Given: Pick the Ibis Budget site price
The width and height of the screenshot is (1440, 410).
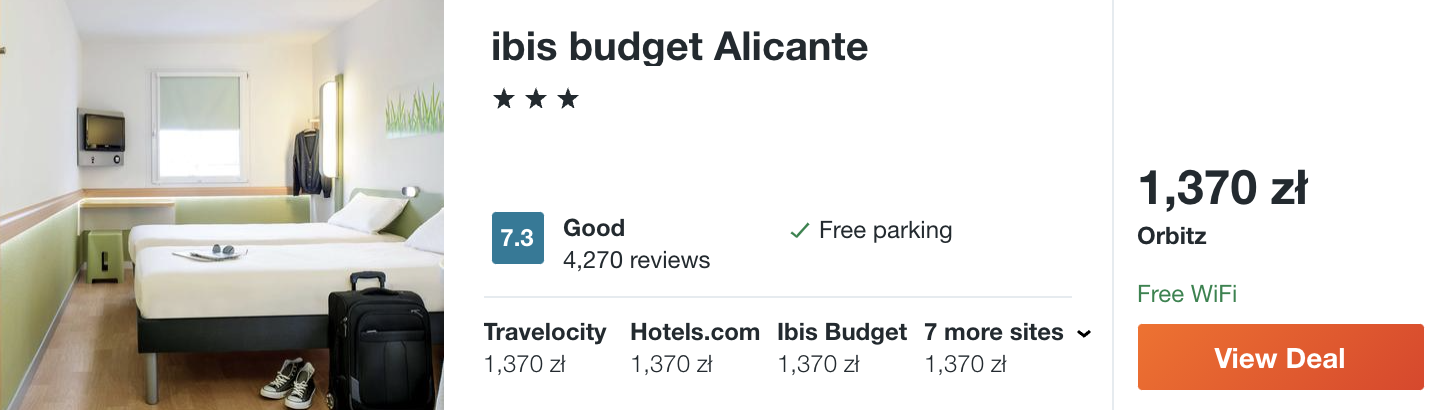Looking at the screenshot, I should tap(842, 348).
